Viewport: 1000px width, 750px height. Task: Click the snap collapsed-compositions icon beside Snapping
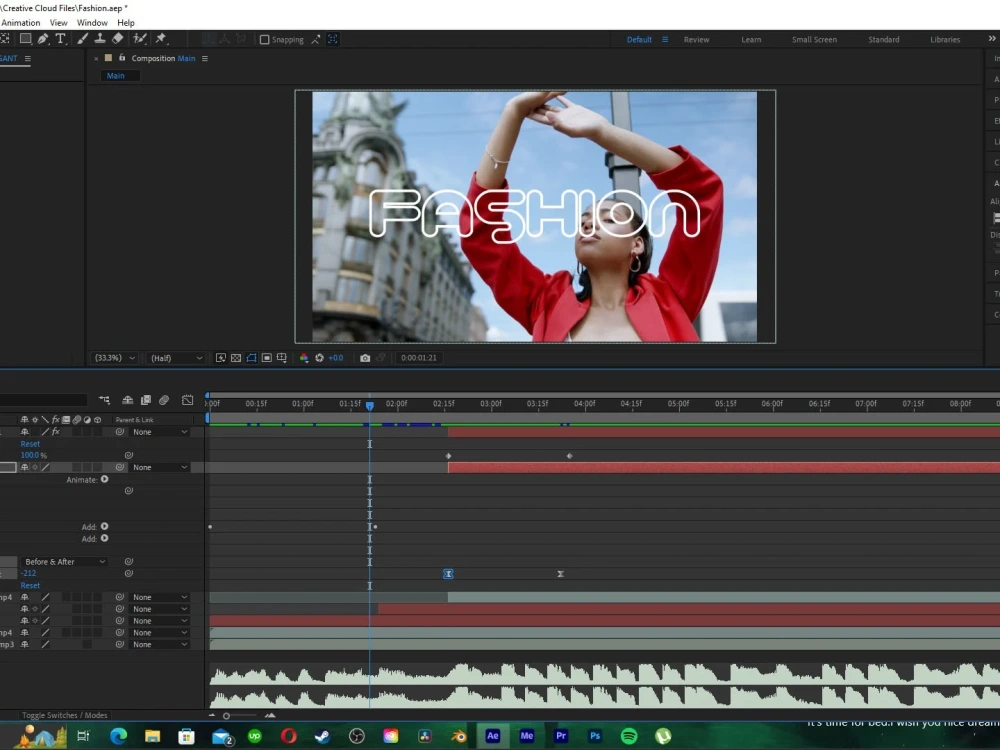(x=316, y=40)
